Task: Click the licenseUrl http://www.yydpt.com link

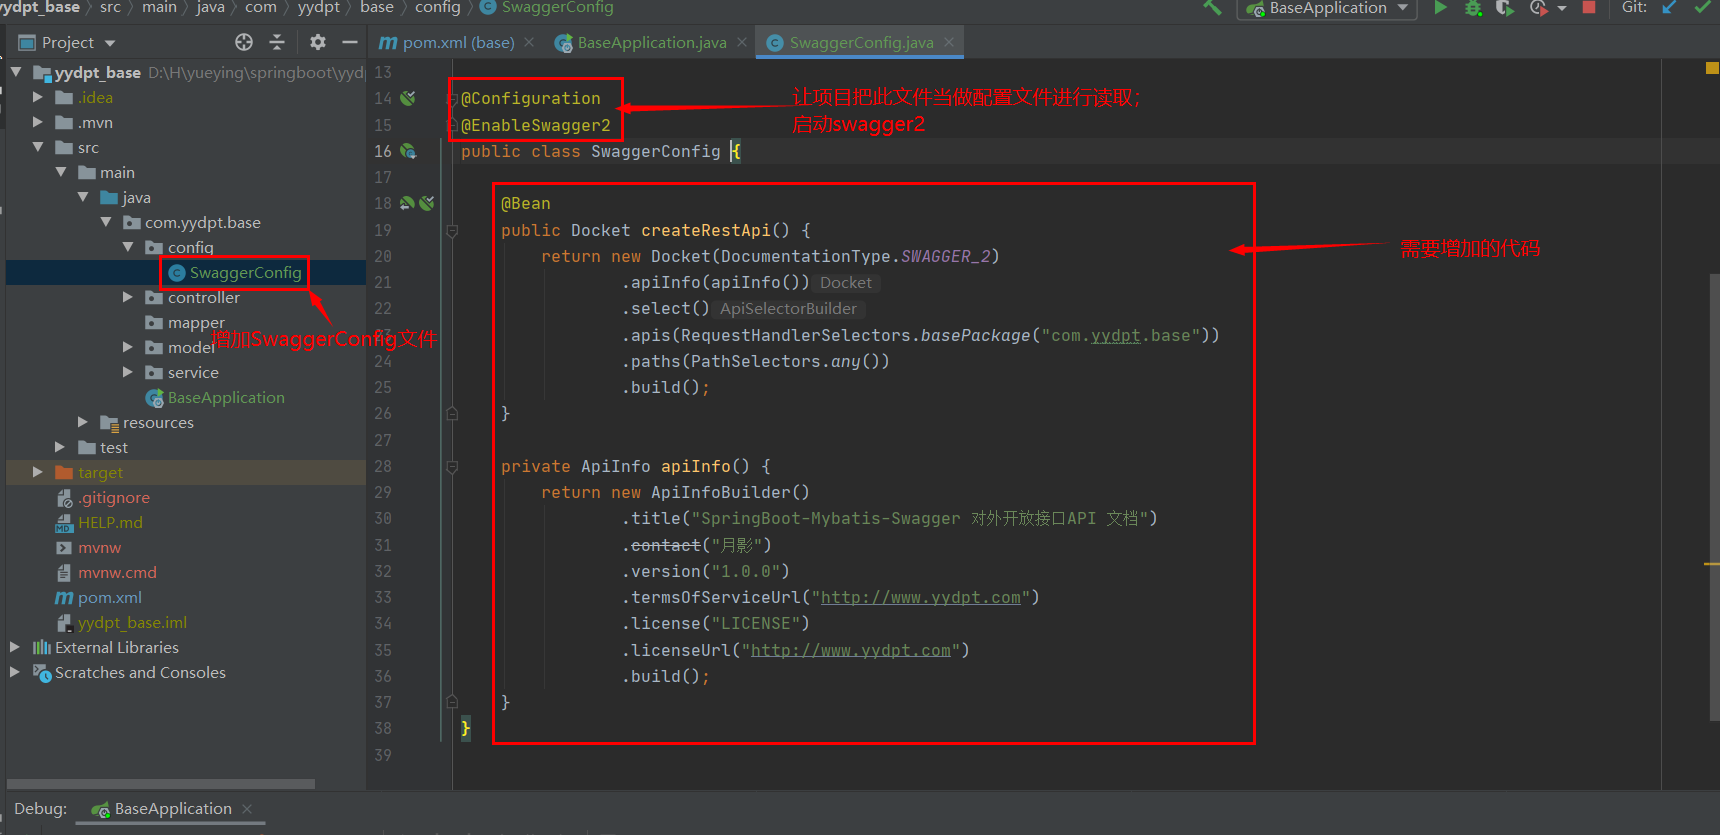Action: click(x=851, y=651)
